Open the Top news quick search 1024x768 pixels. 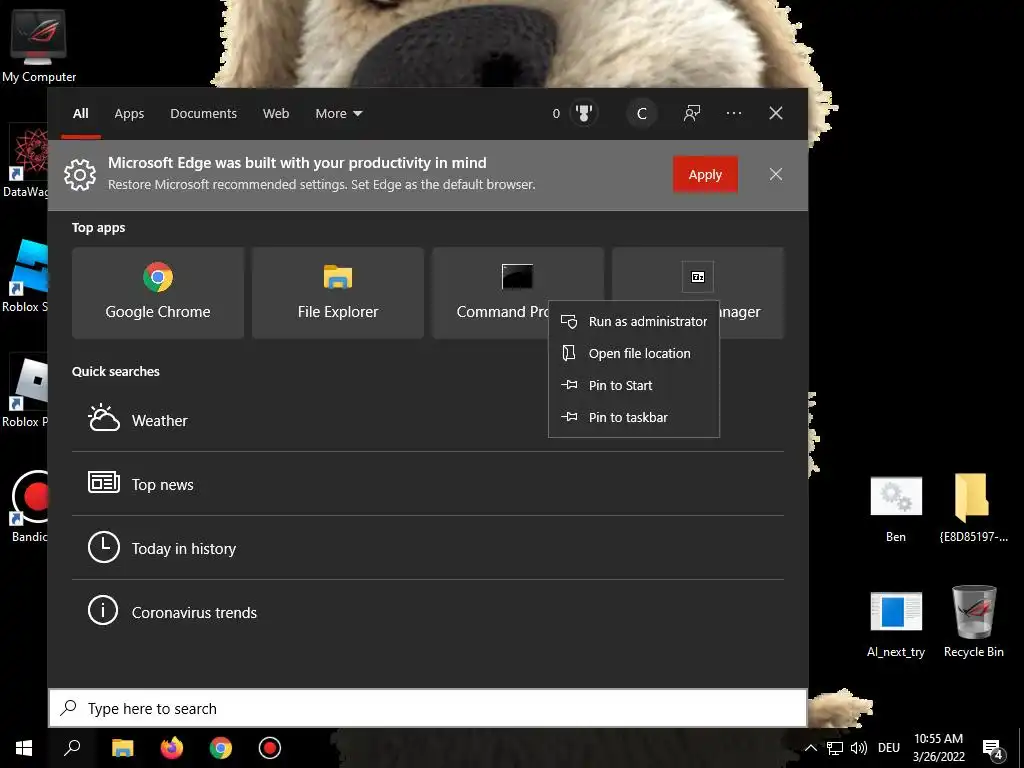428,484
